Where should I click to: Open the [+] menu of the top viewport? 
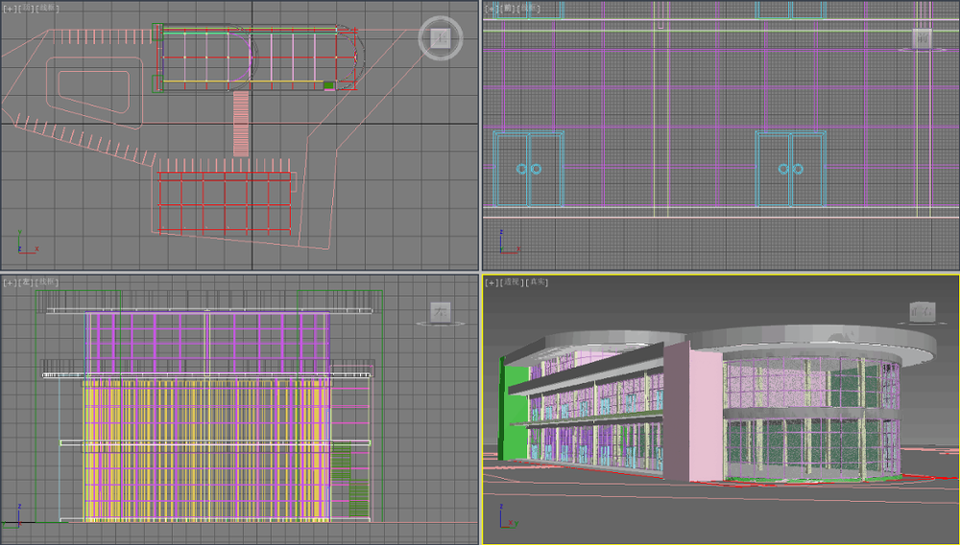9,8
